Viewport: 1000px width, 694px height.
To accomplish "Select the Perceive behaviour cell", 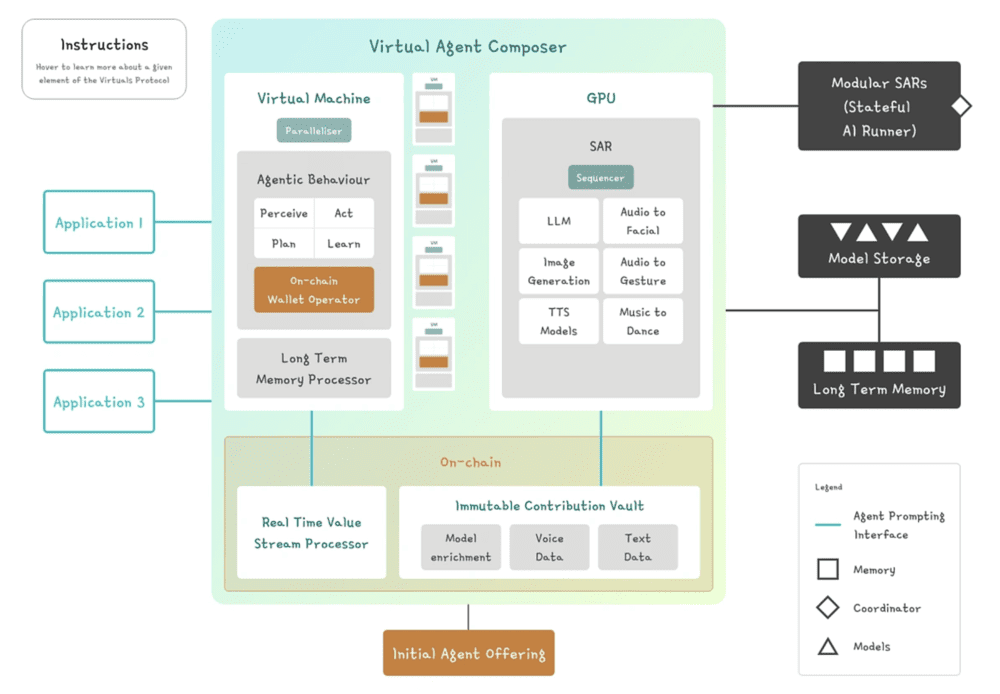I will point(284,213).
